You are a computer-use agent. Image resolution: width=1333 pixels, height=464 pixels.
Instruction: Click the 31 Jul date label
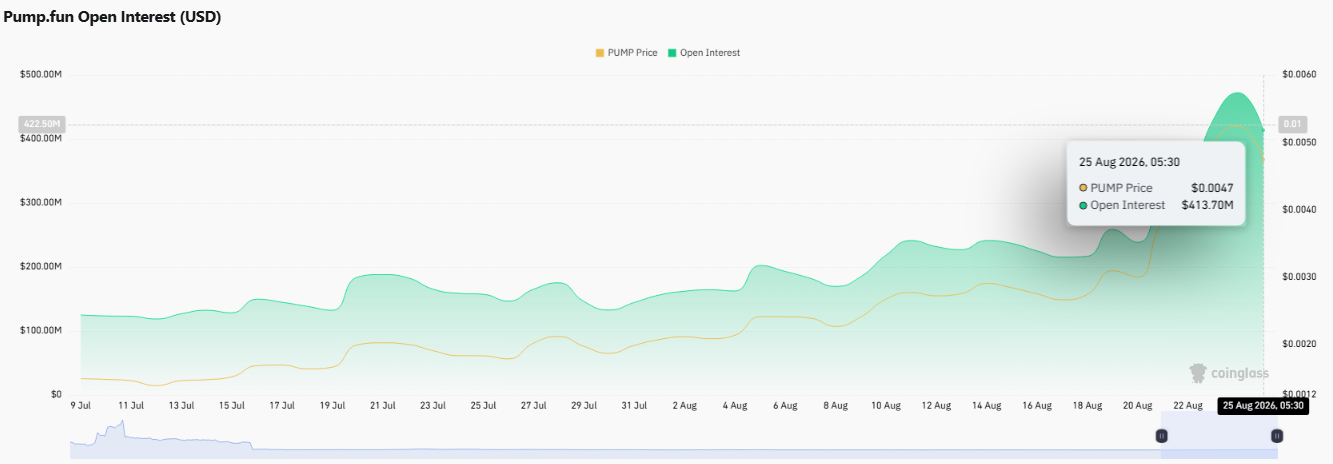click(x=634, y=406)
